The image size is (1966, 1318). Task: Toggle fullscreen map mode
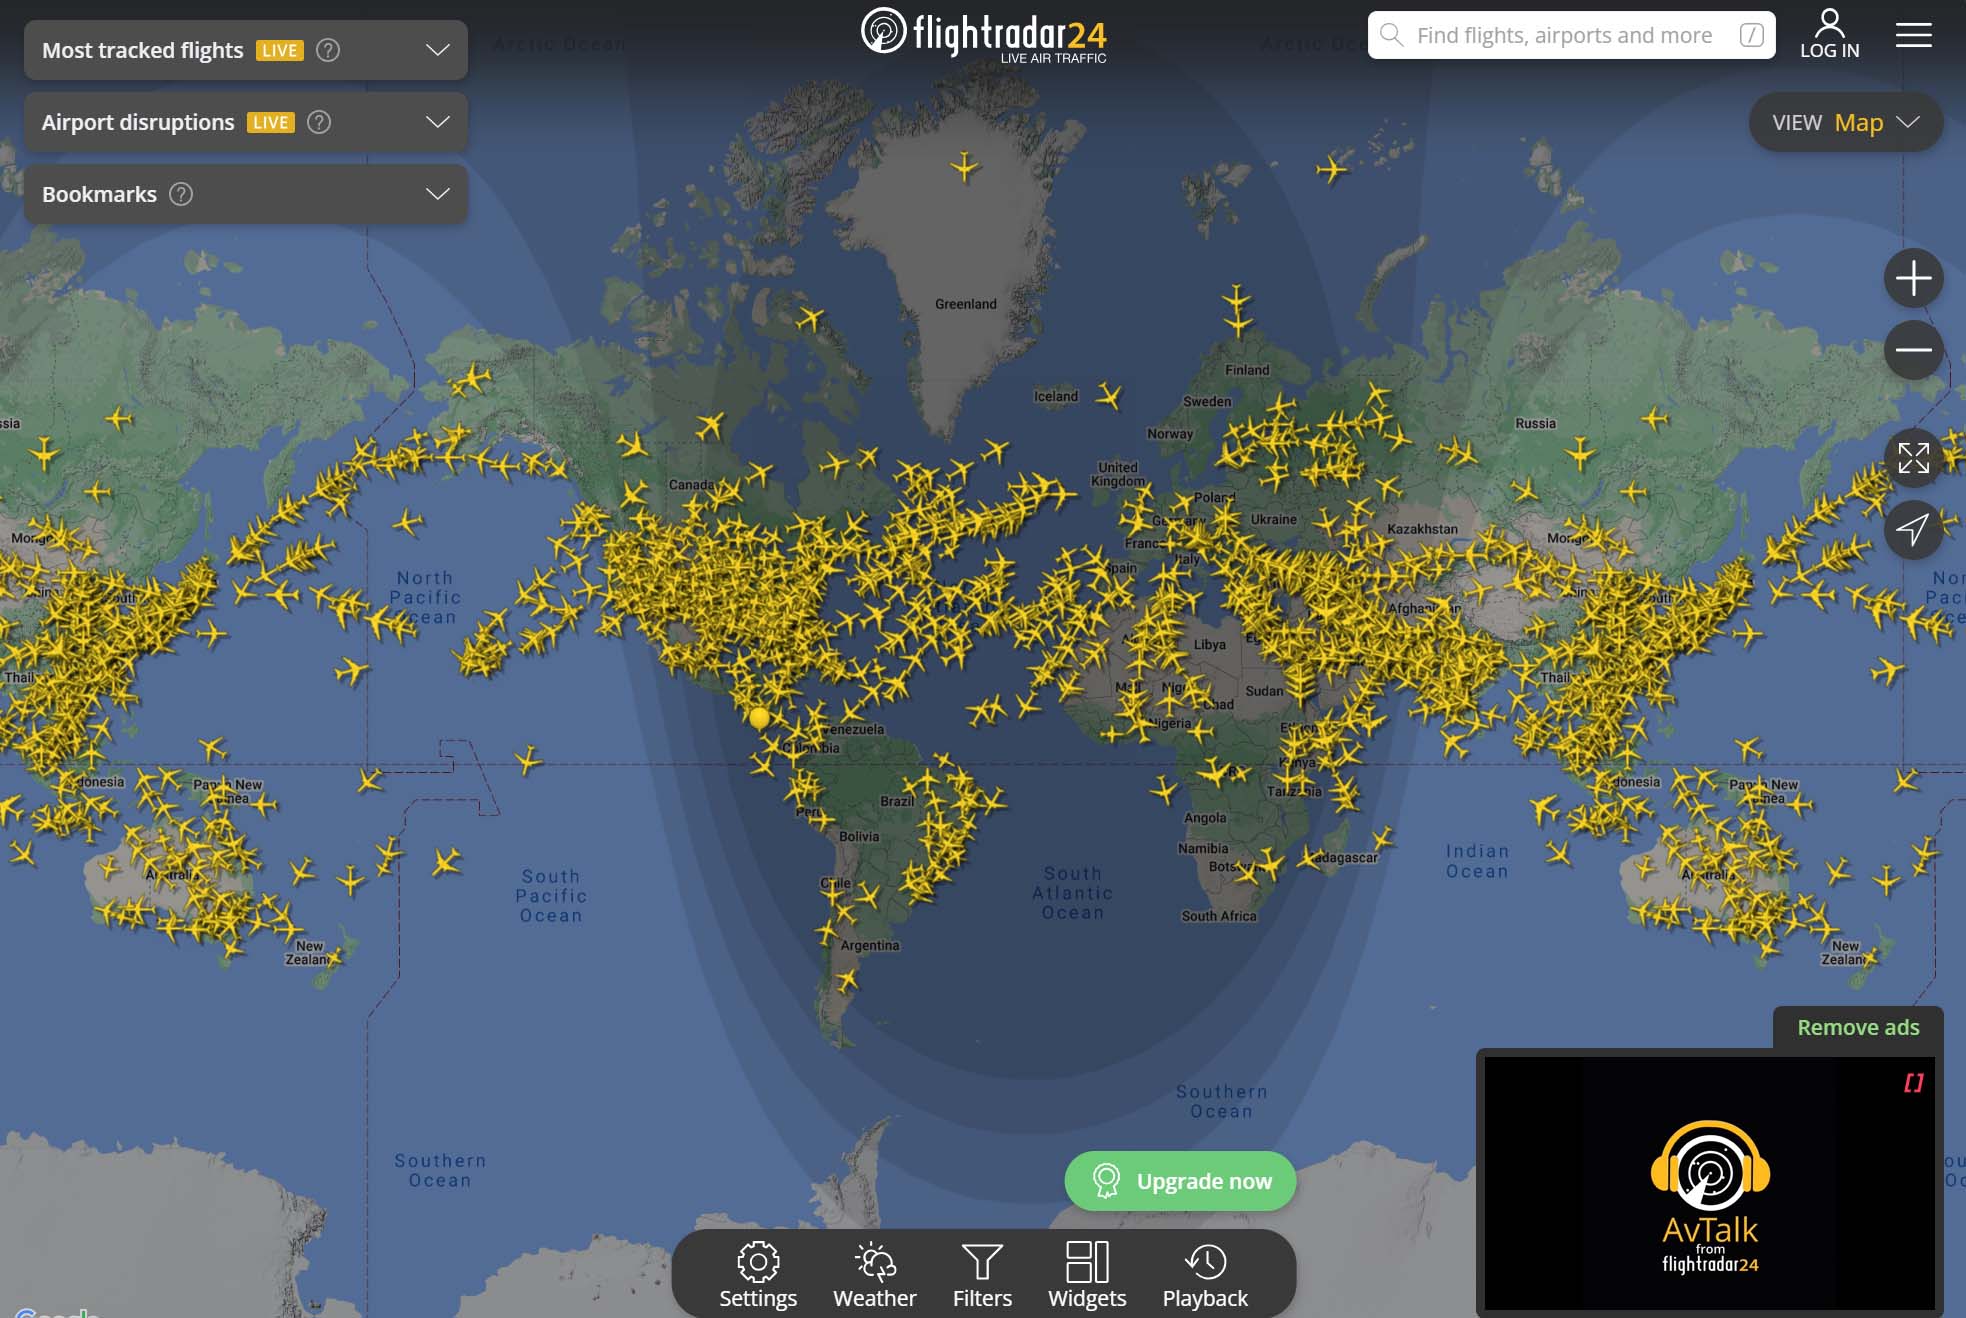point(1913,458)
